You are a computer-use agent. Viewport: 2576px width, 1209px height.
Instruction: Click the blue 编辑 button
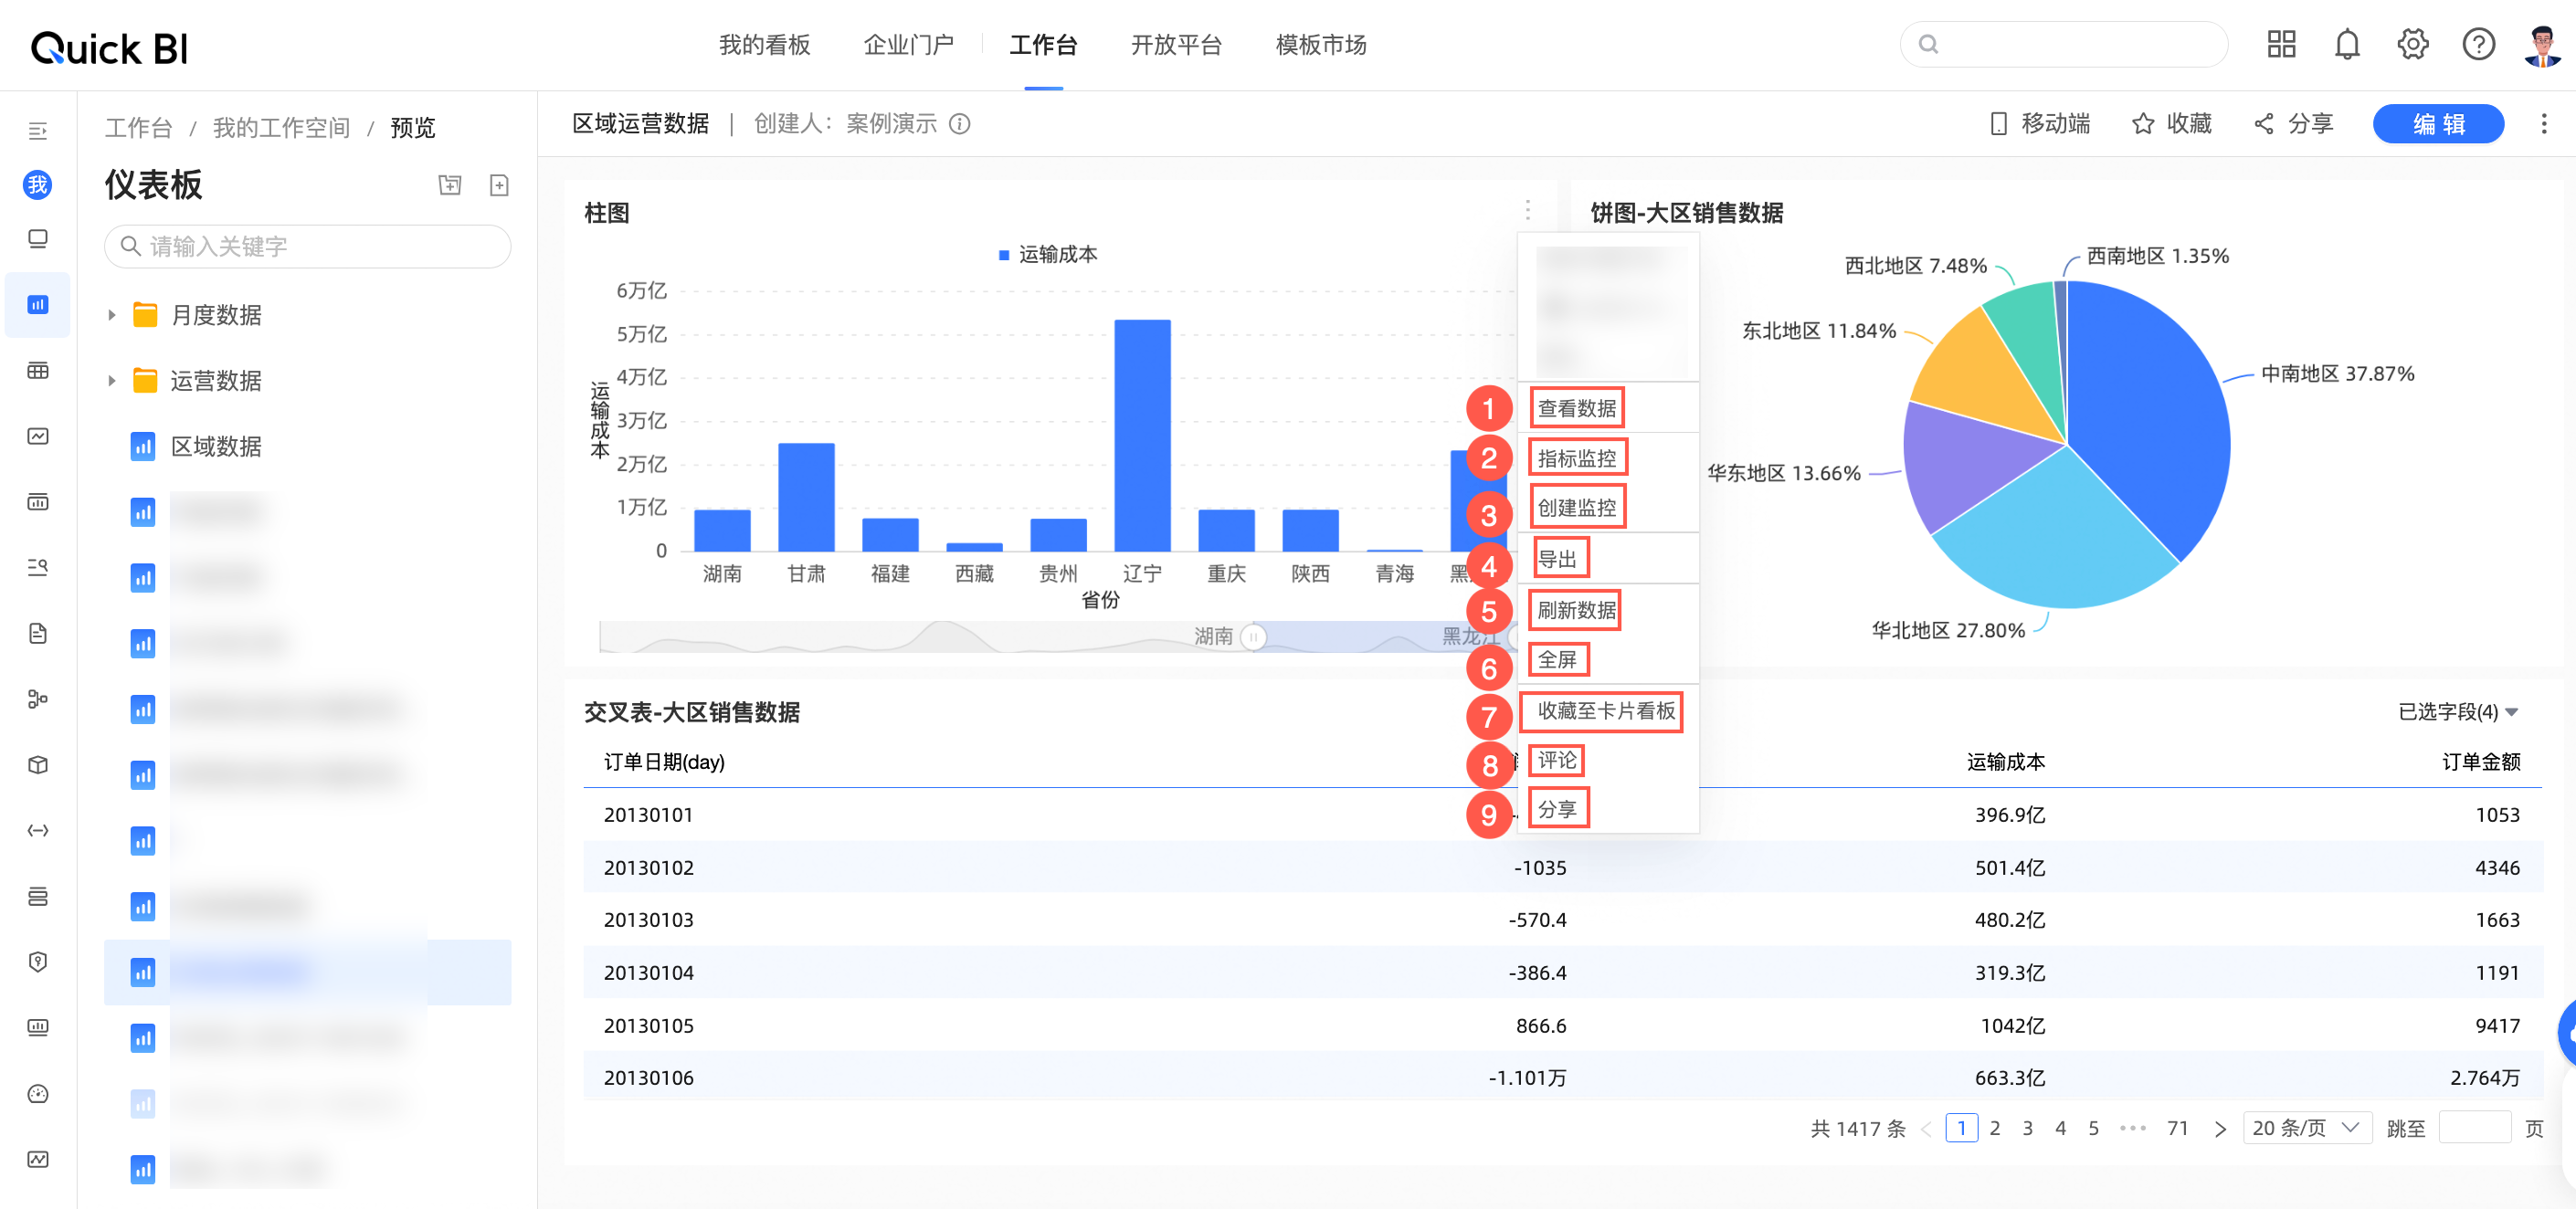pyautogui.click(x=2437, y=124)
